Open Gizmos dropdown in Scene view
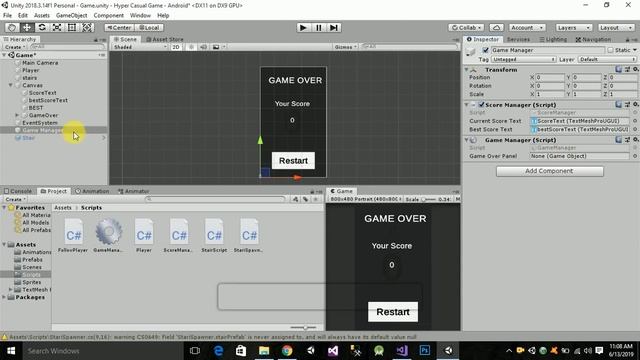This screenshot has width=640, height=360. tap(345, 47)
